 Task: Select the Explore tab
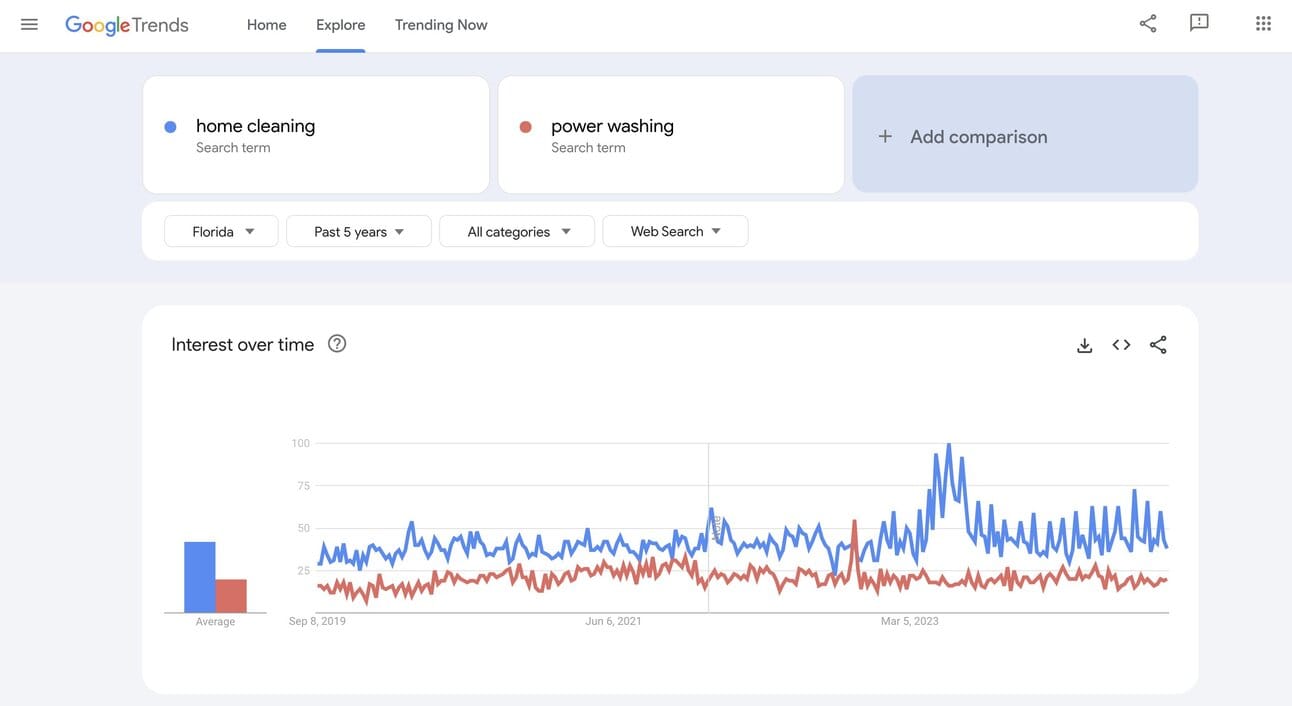click(340, 25)
